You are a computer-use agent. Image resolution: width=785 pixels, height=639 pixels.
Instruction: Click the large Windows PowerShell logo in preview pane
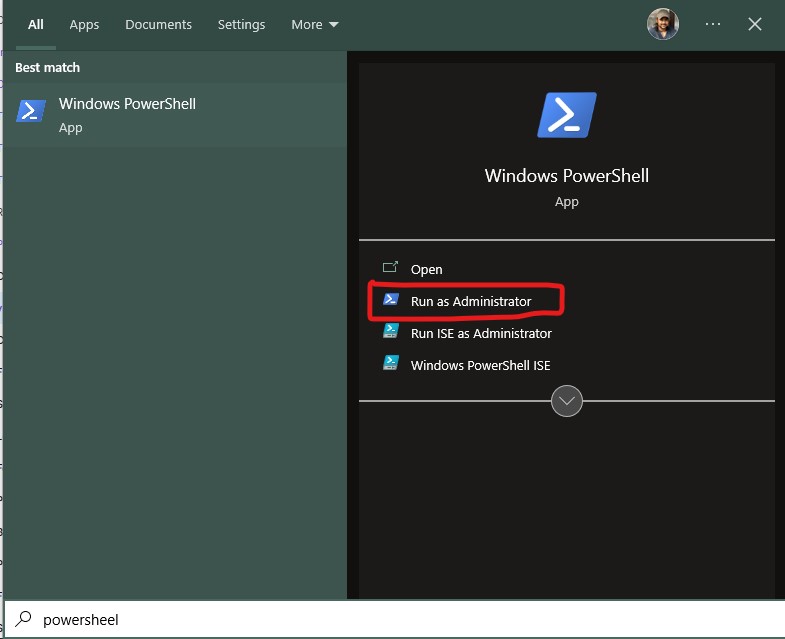click(567, 115)
